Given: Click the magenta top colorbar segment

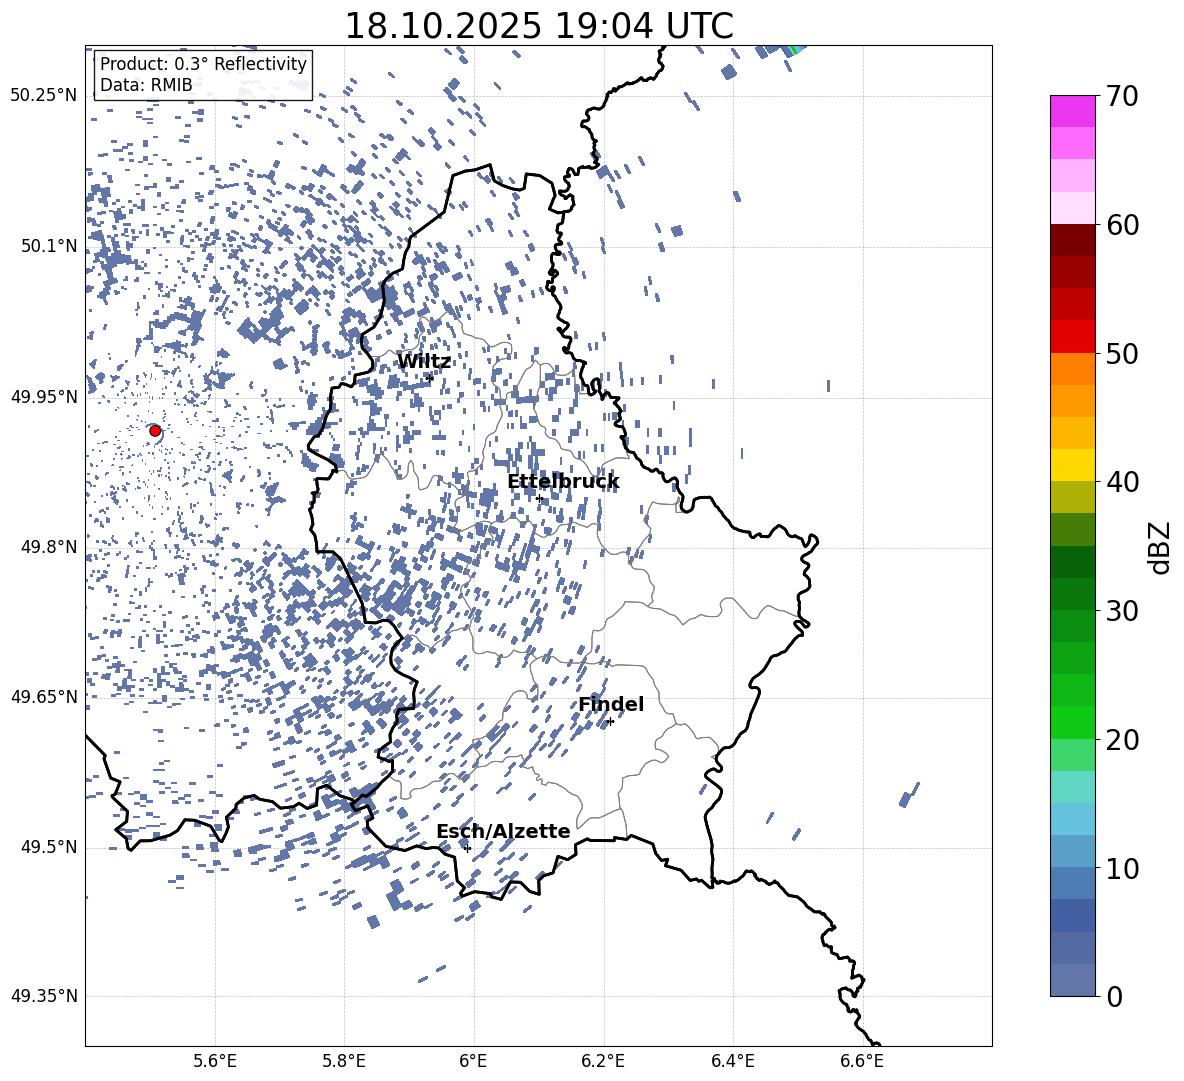Looking at the screenshot, I should click(x=1072, y=111).
